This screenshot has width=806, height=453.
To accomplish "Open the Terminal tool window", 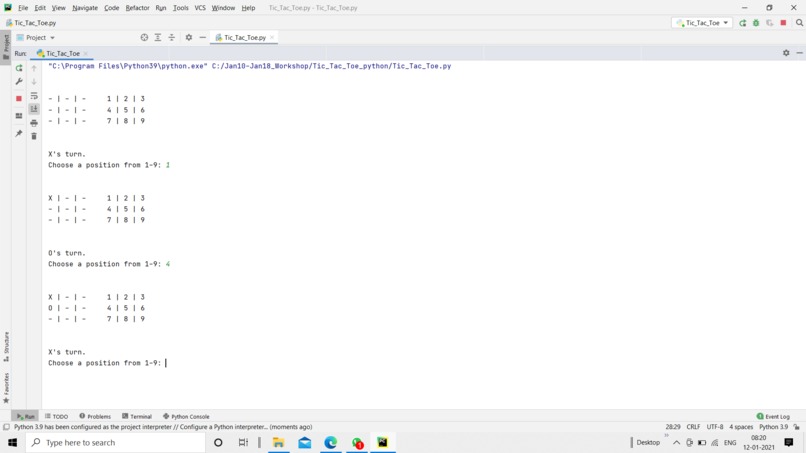I will (137, 416).
